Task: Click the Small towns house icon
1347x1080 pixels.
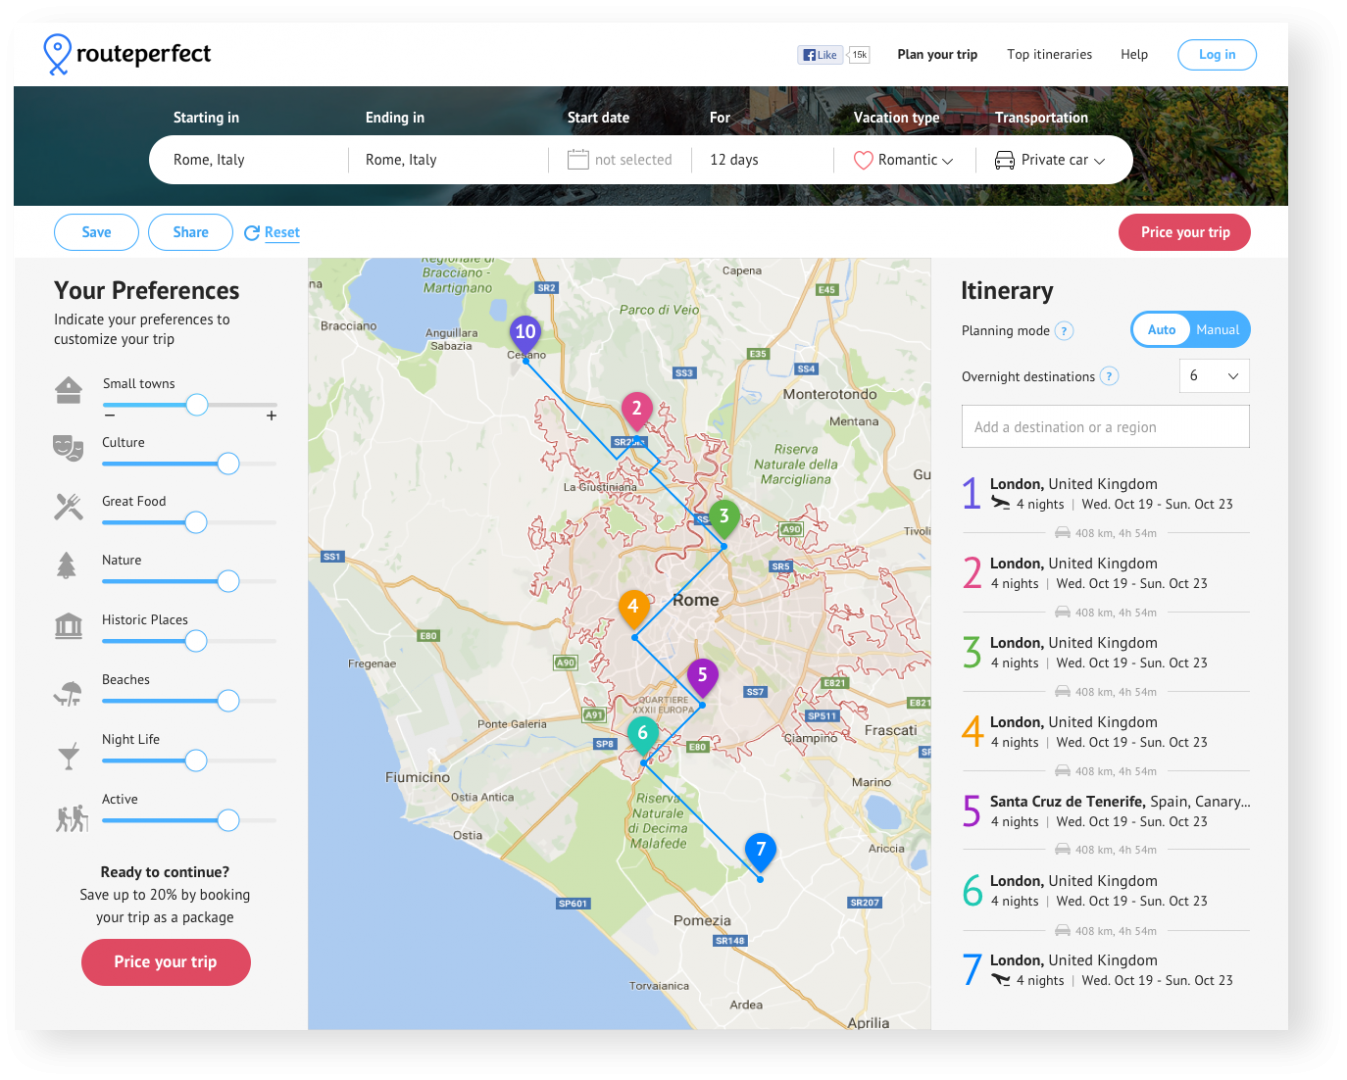Action: click(69, 390)
